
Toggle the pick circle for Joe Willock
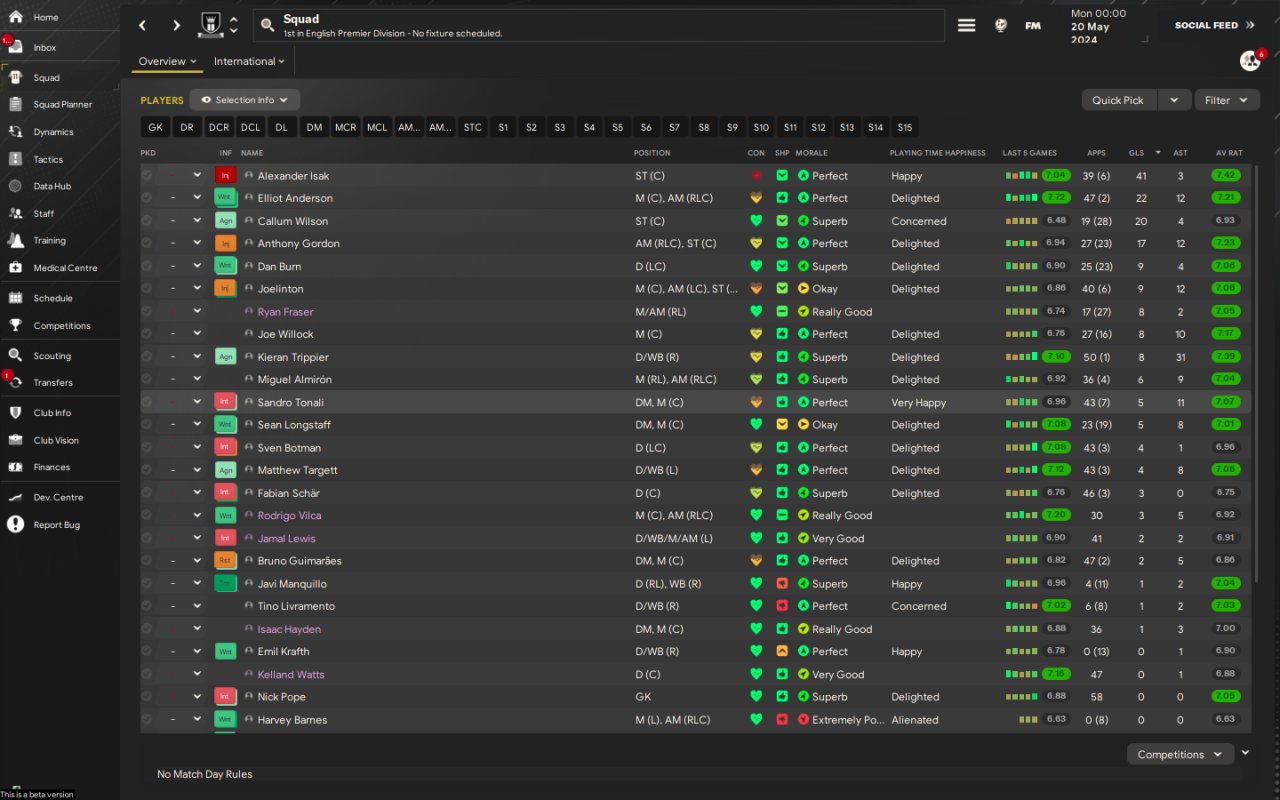[x=147, y=334]
